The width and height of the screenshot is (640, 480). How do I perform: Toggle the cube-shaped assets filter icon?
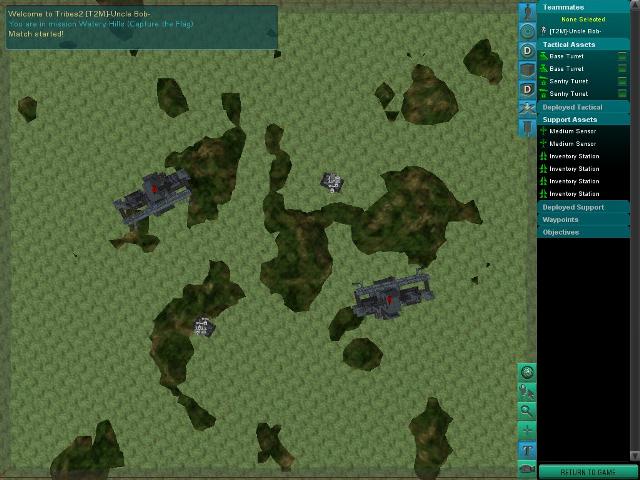(x=527, y=70)
